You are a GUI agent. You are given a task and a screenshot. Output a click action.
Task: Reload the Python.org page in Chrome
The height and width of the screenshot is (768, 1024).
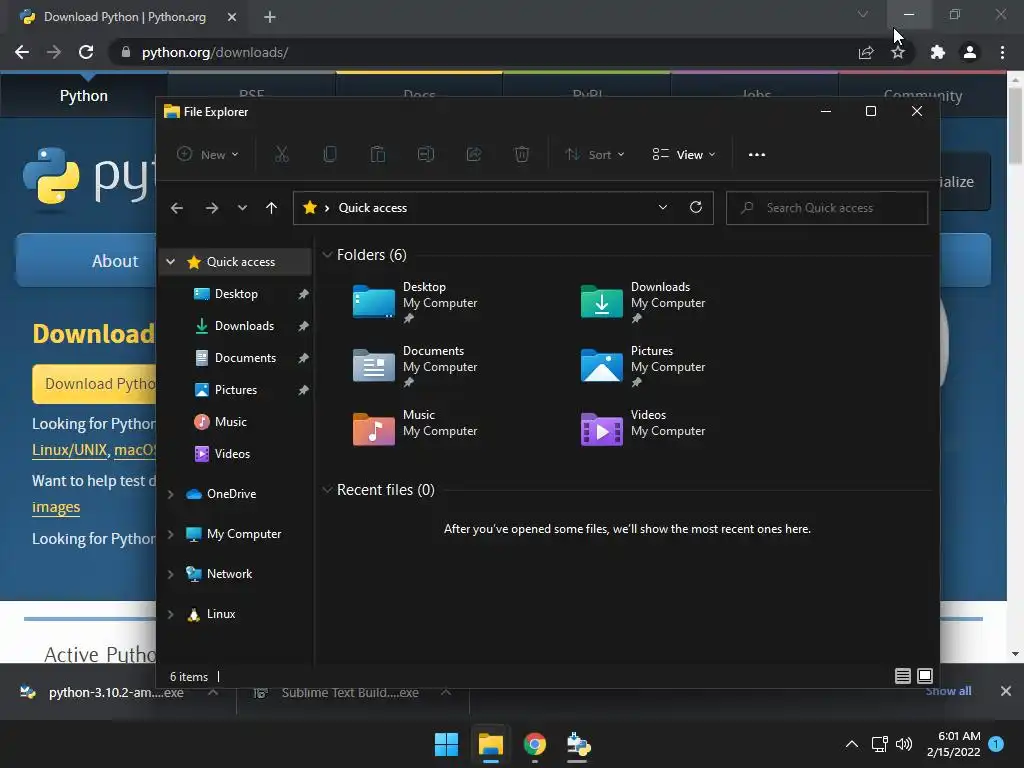click(x=86, y=52)
